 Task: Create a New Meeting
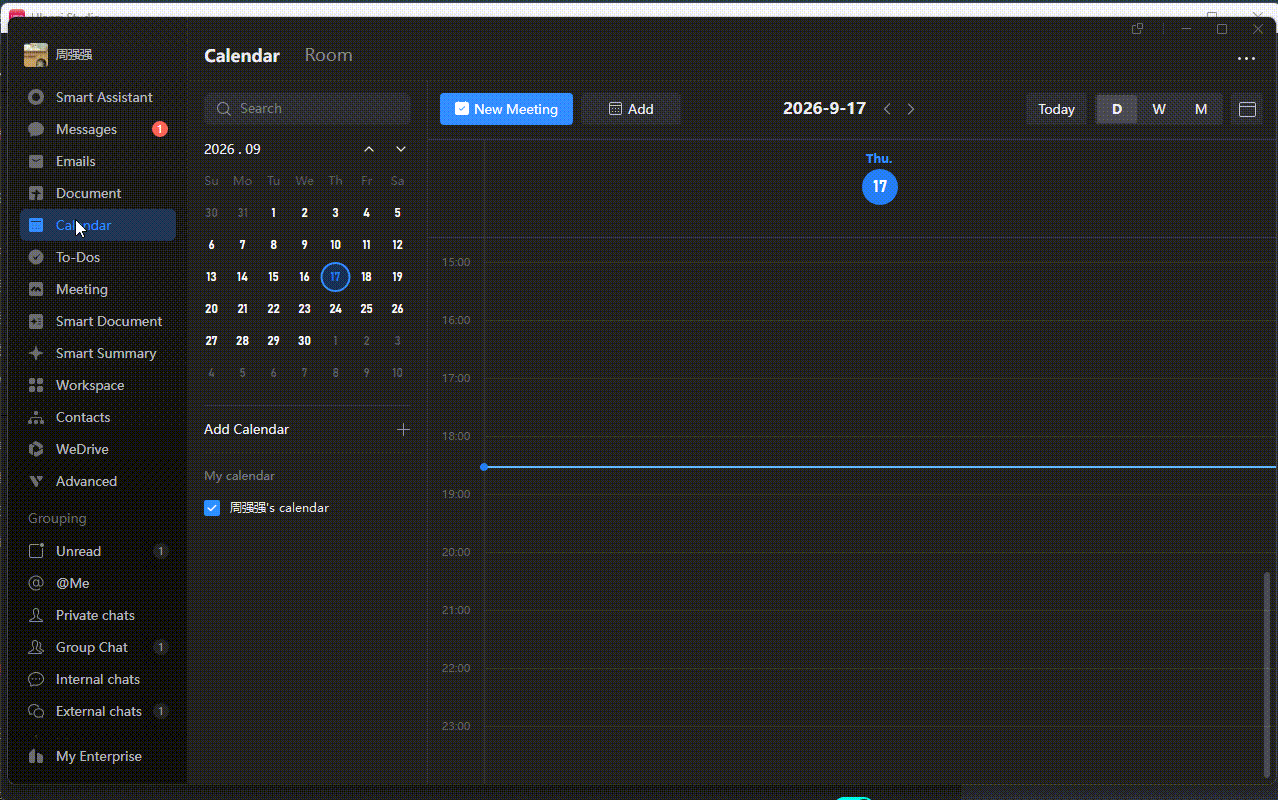coord(506,109)
